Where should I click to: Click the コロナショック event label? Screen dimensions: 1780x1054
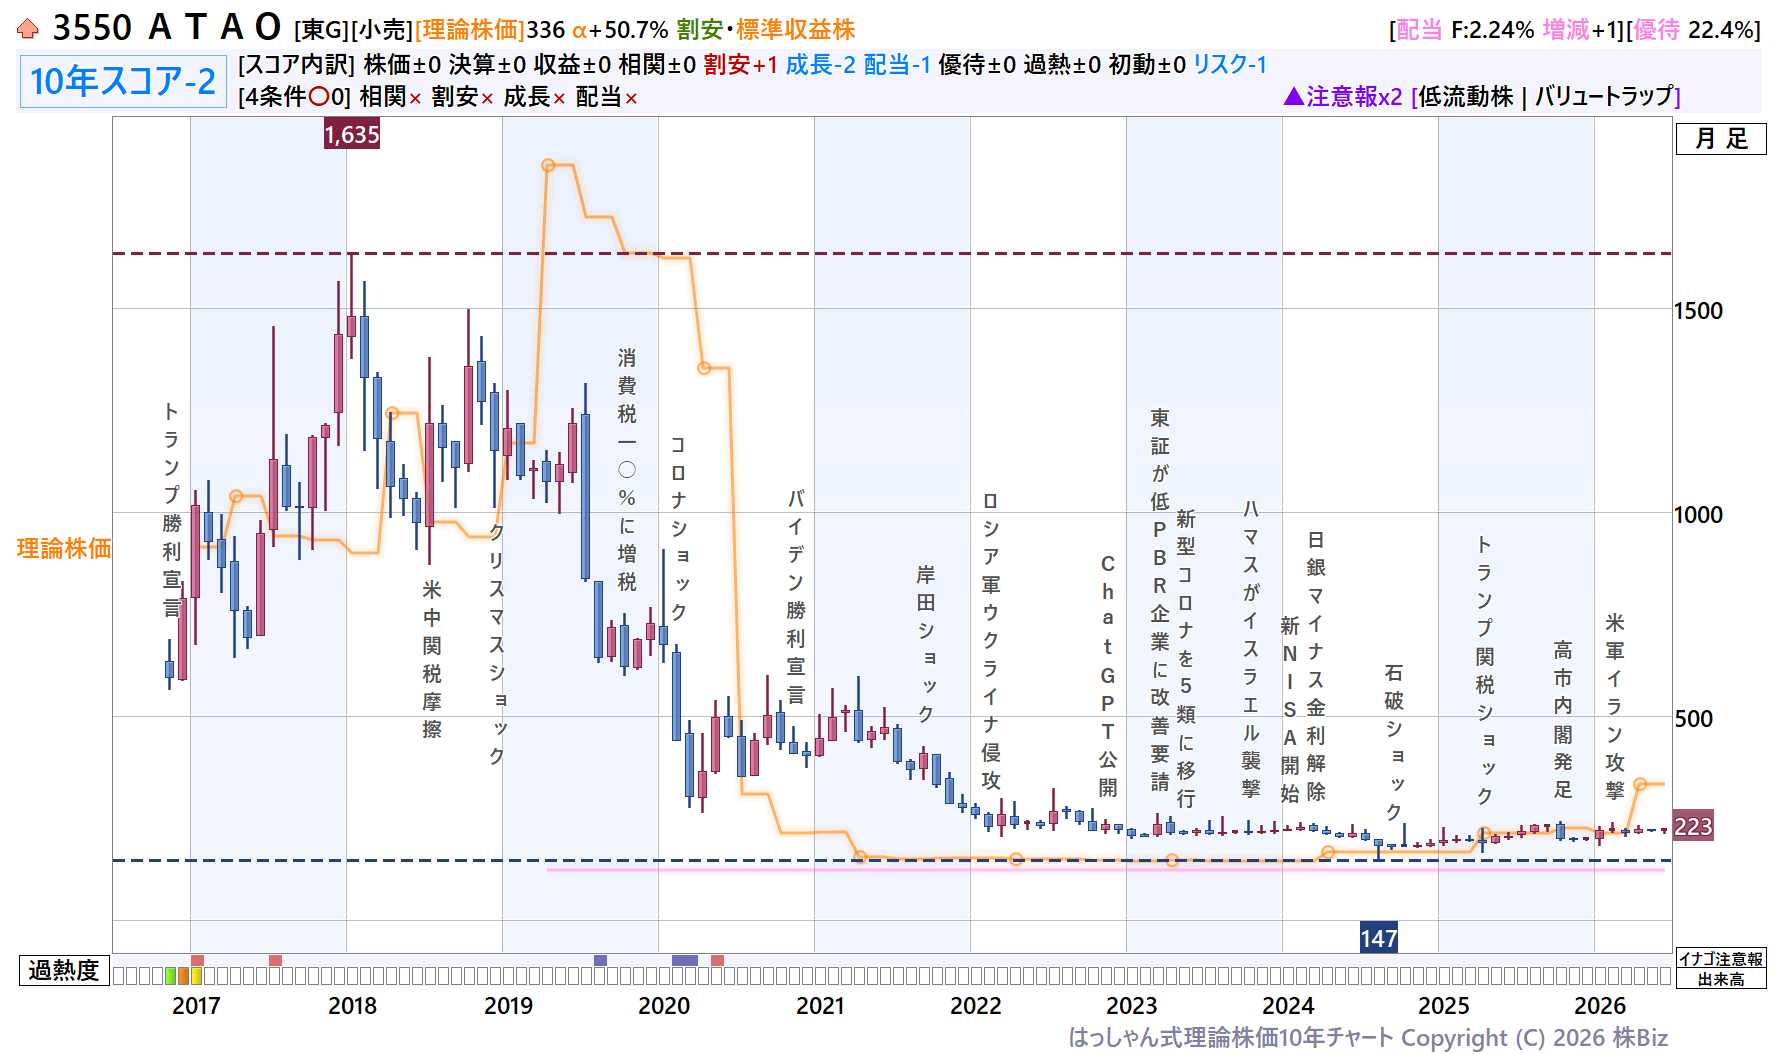[x=679, y=527]
